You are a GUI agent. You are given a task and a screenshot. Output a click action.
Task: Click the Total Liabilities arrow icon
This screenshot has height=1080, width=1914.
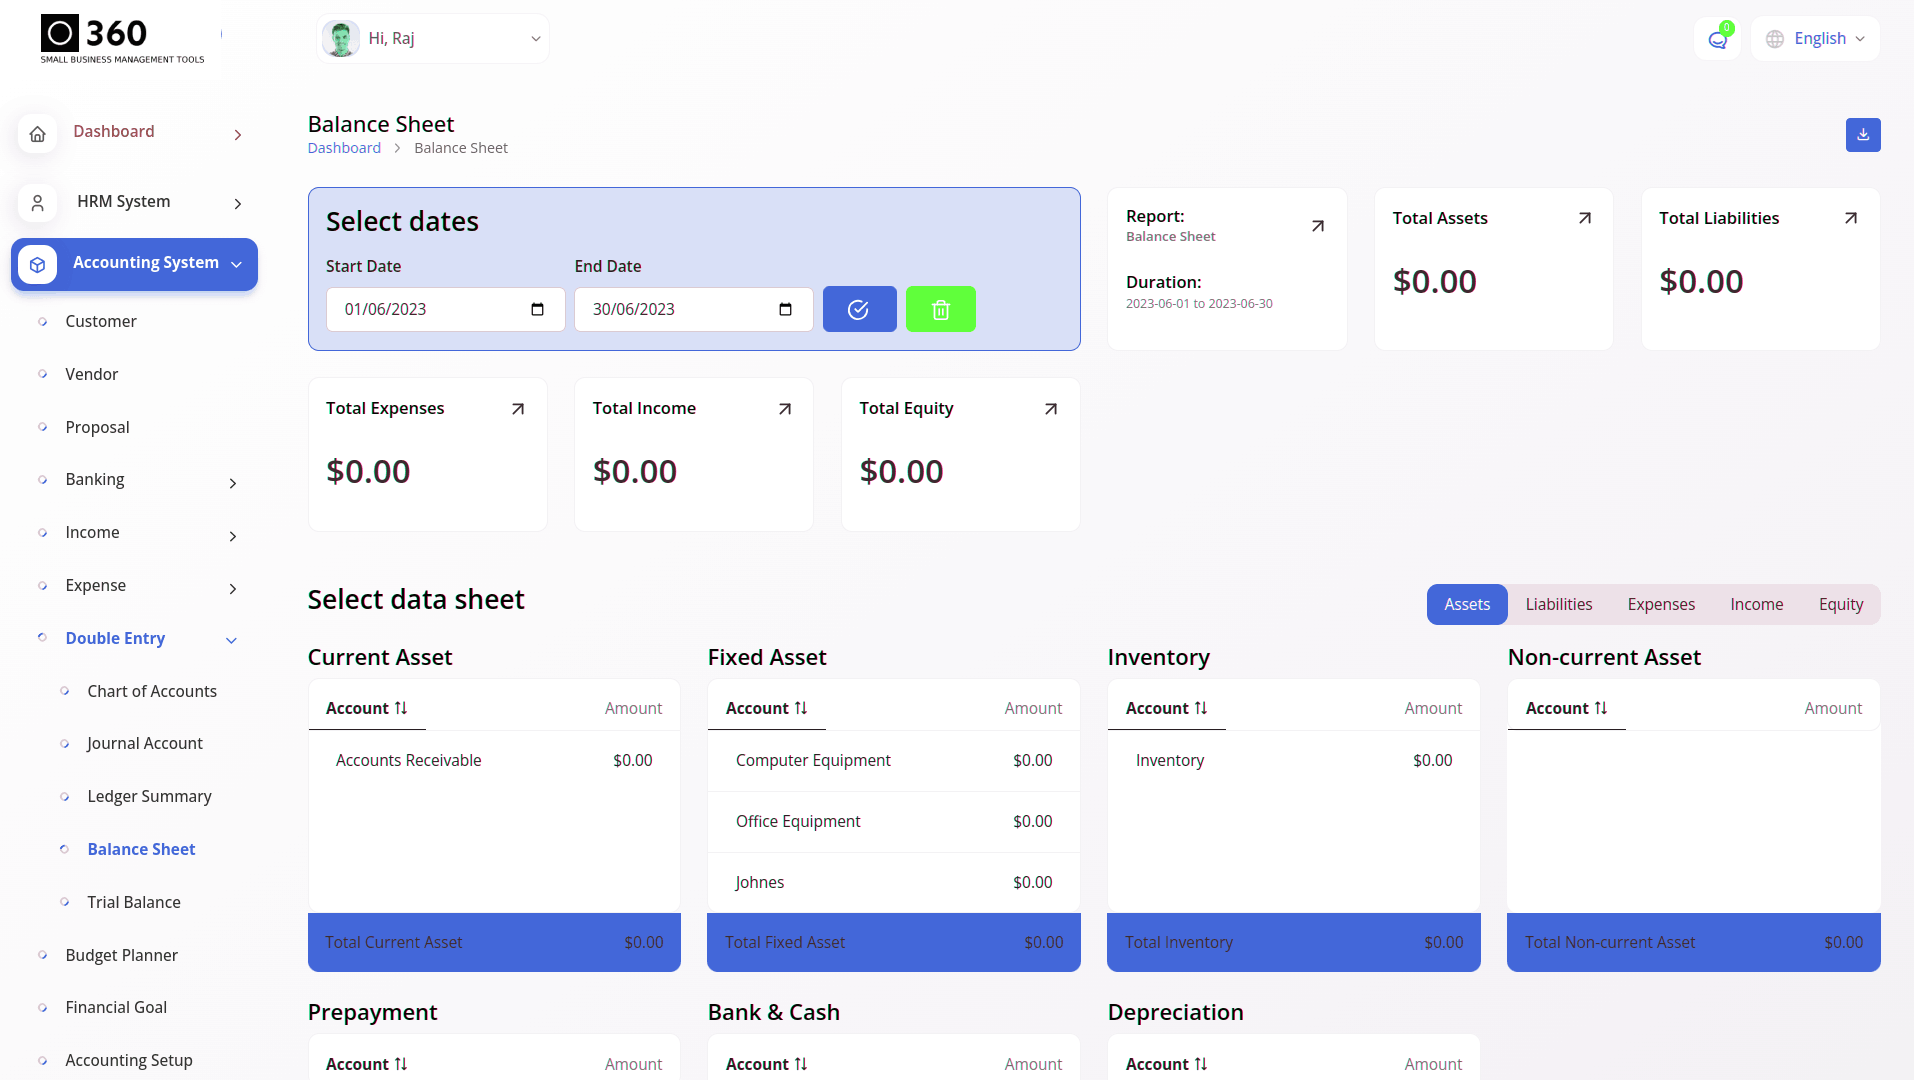click(x=1850, y=218)
